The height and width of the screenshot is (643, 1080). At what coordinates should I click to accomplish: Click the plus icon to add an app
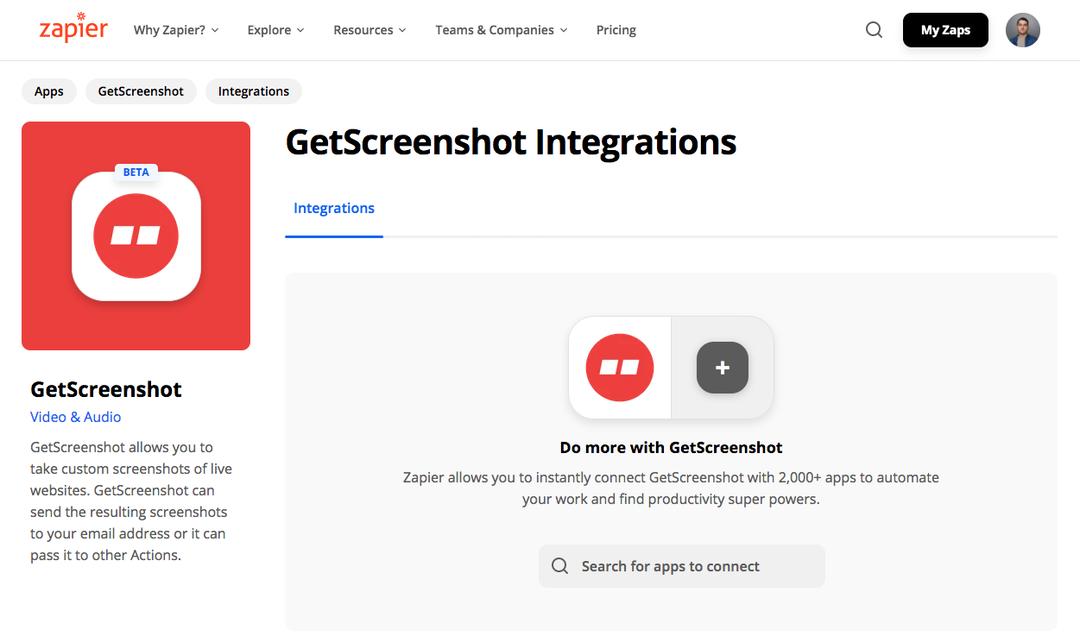tap(722, 368)
